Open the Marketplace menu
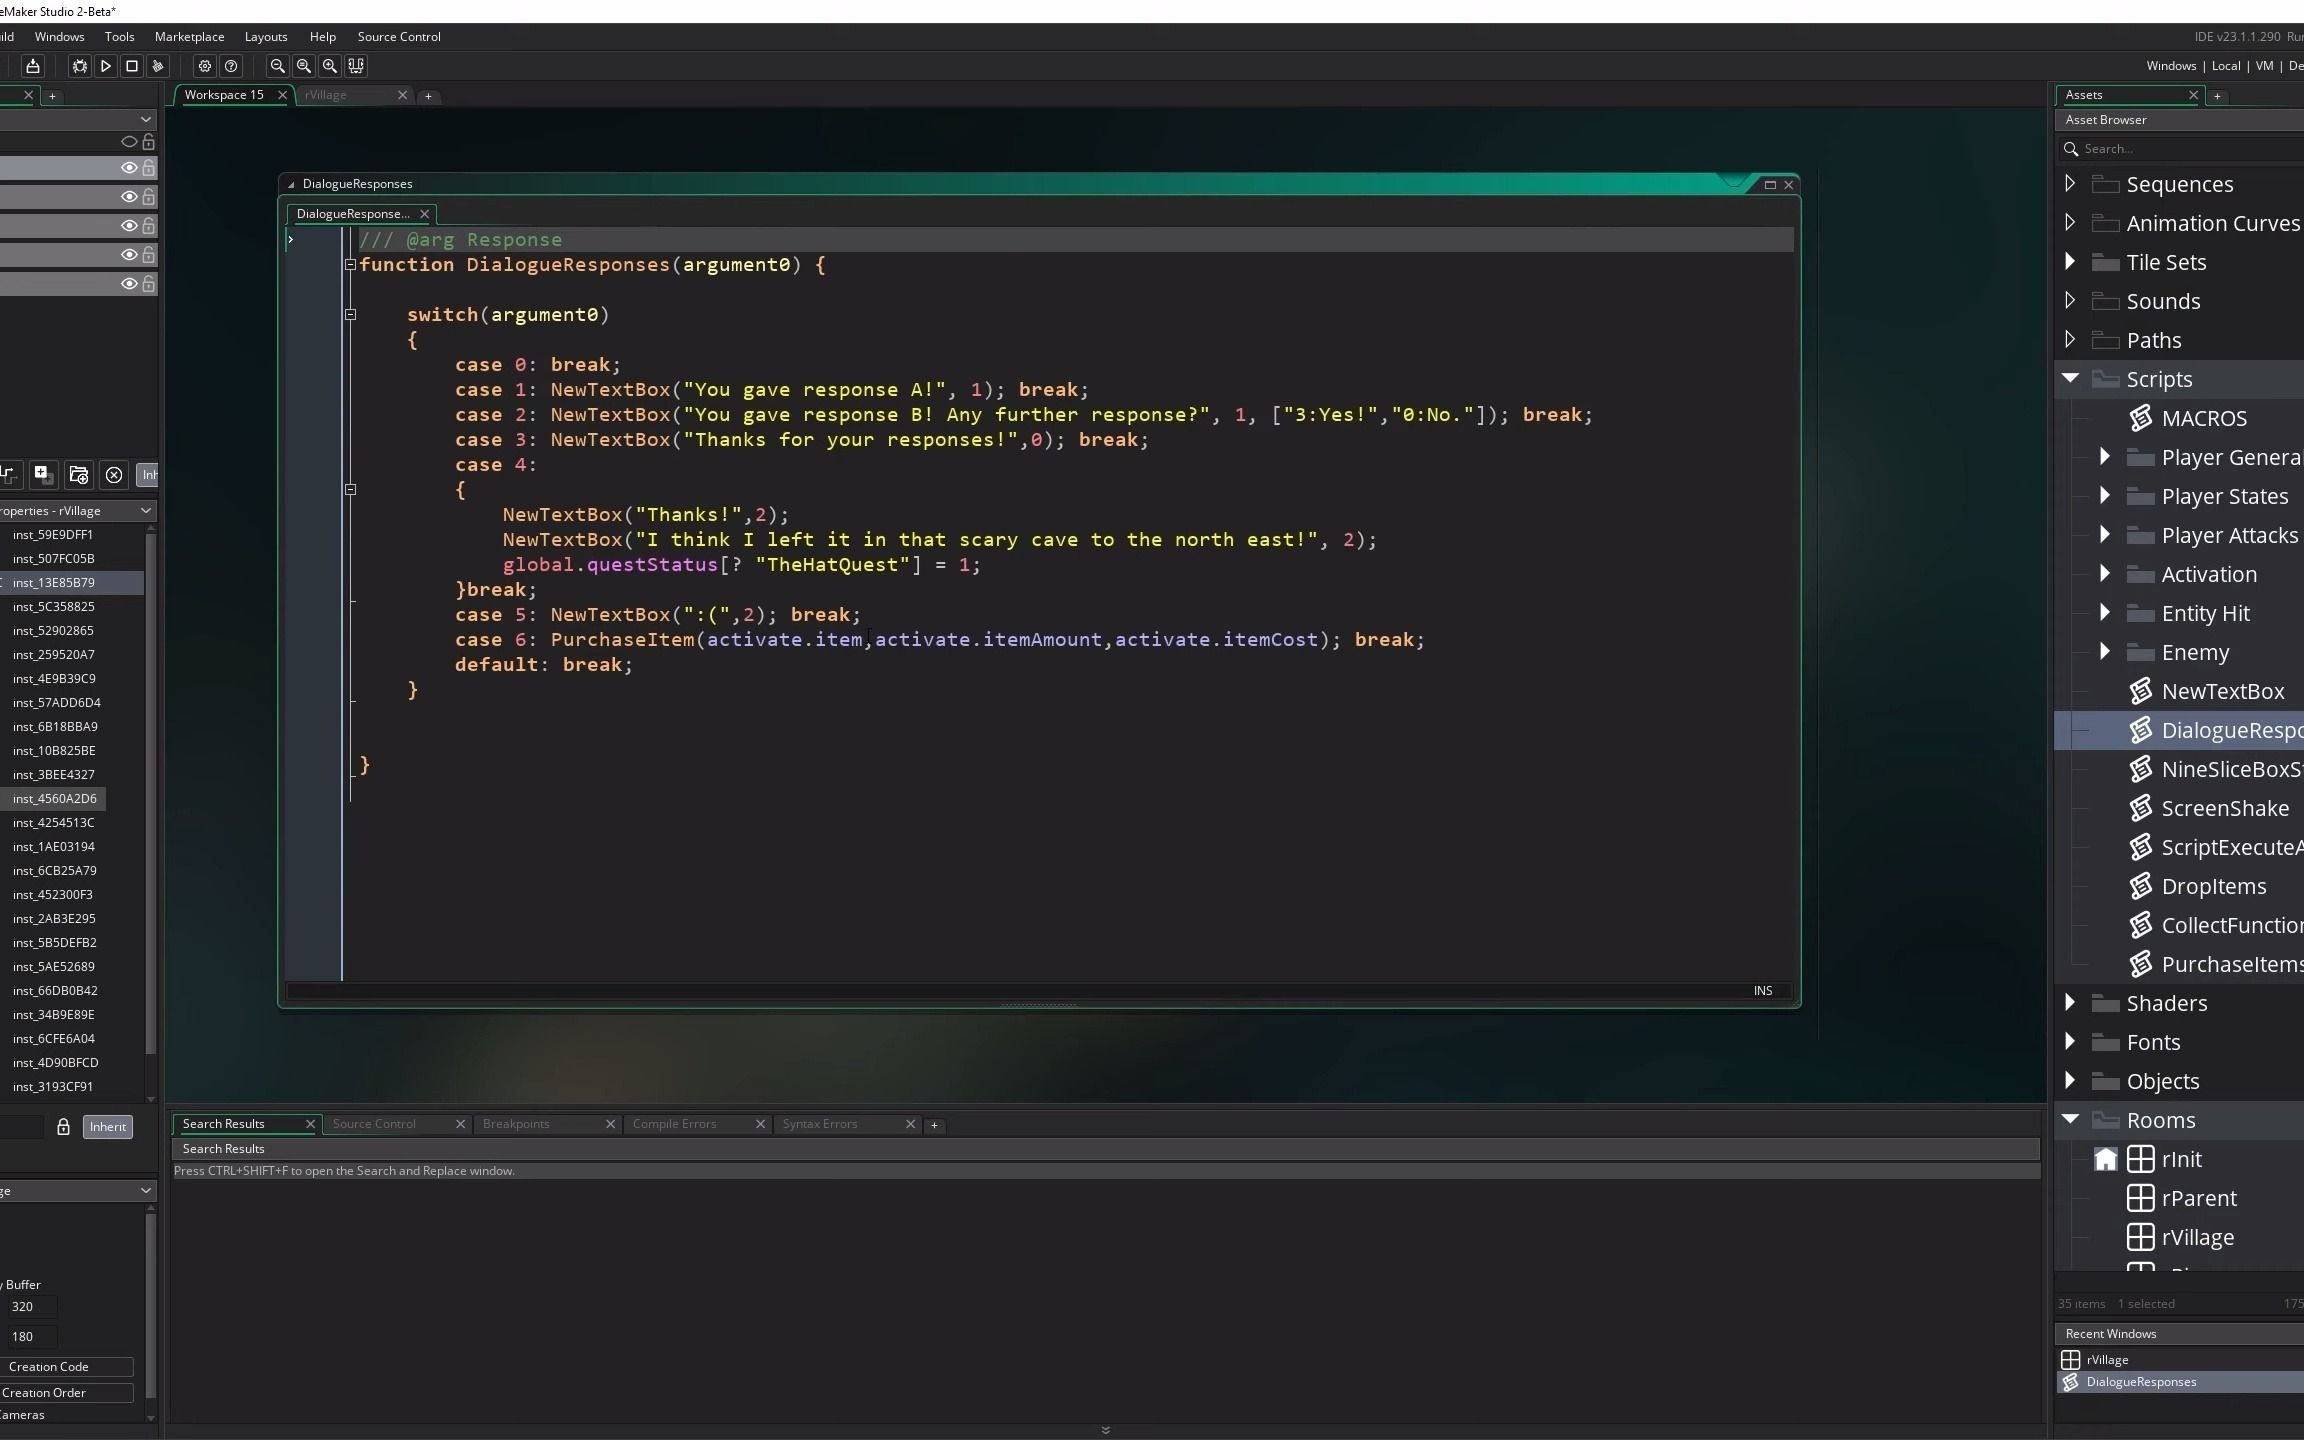Viewport: 2304px width, 1440px height. tap(189, 36)
